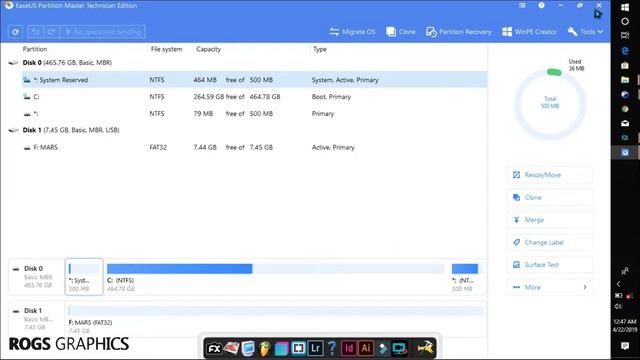Click the C: (NTFS) usage bar in disk map
Viewport: 640px width, 360px height.
tap(276, 269)
